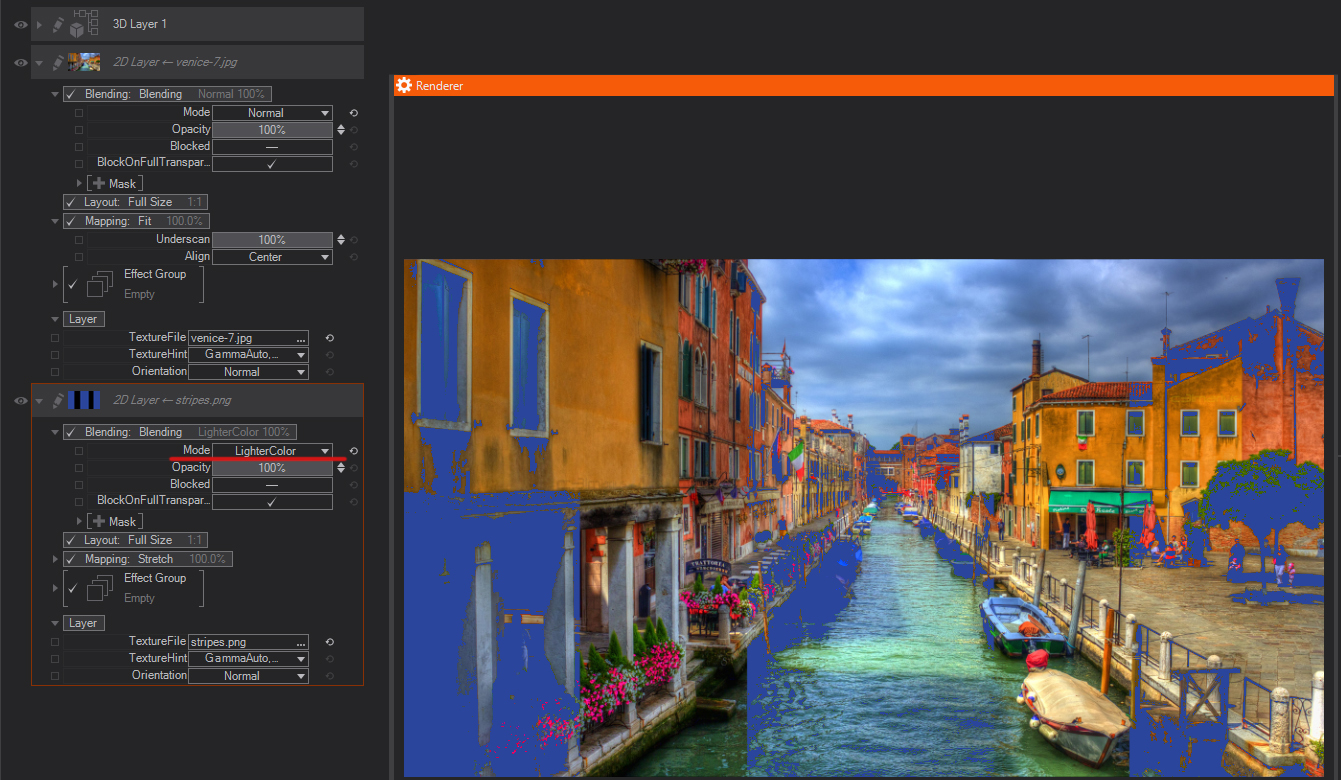Disable the Mapping: Fit checkbox
Image resolution: width=1341 pixels, height=780 pixels.
pos(71,221)
